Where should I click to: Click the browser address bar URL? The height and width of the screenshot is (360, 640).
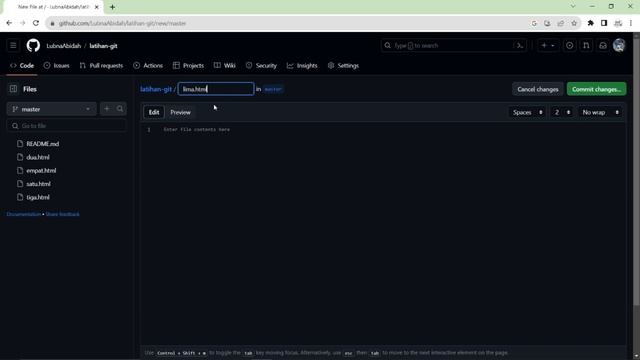pos(122,23)
